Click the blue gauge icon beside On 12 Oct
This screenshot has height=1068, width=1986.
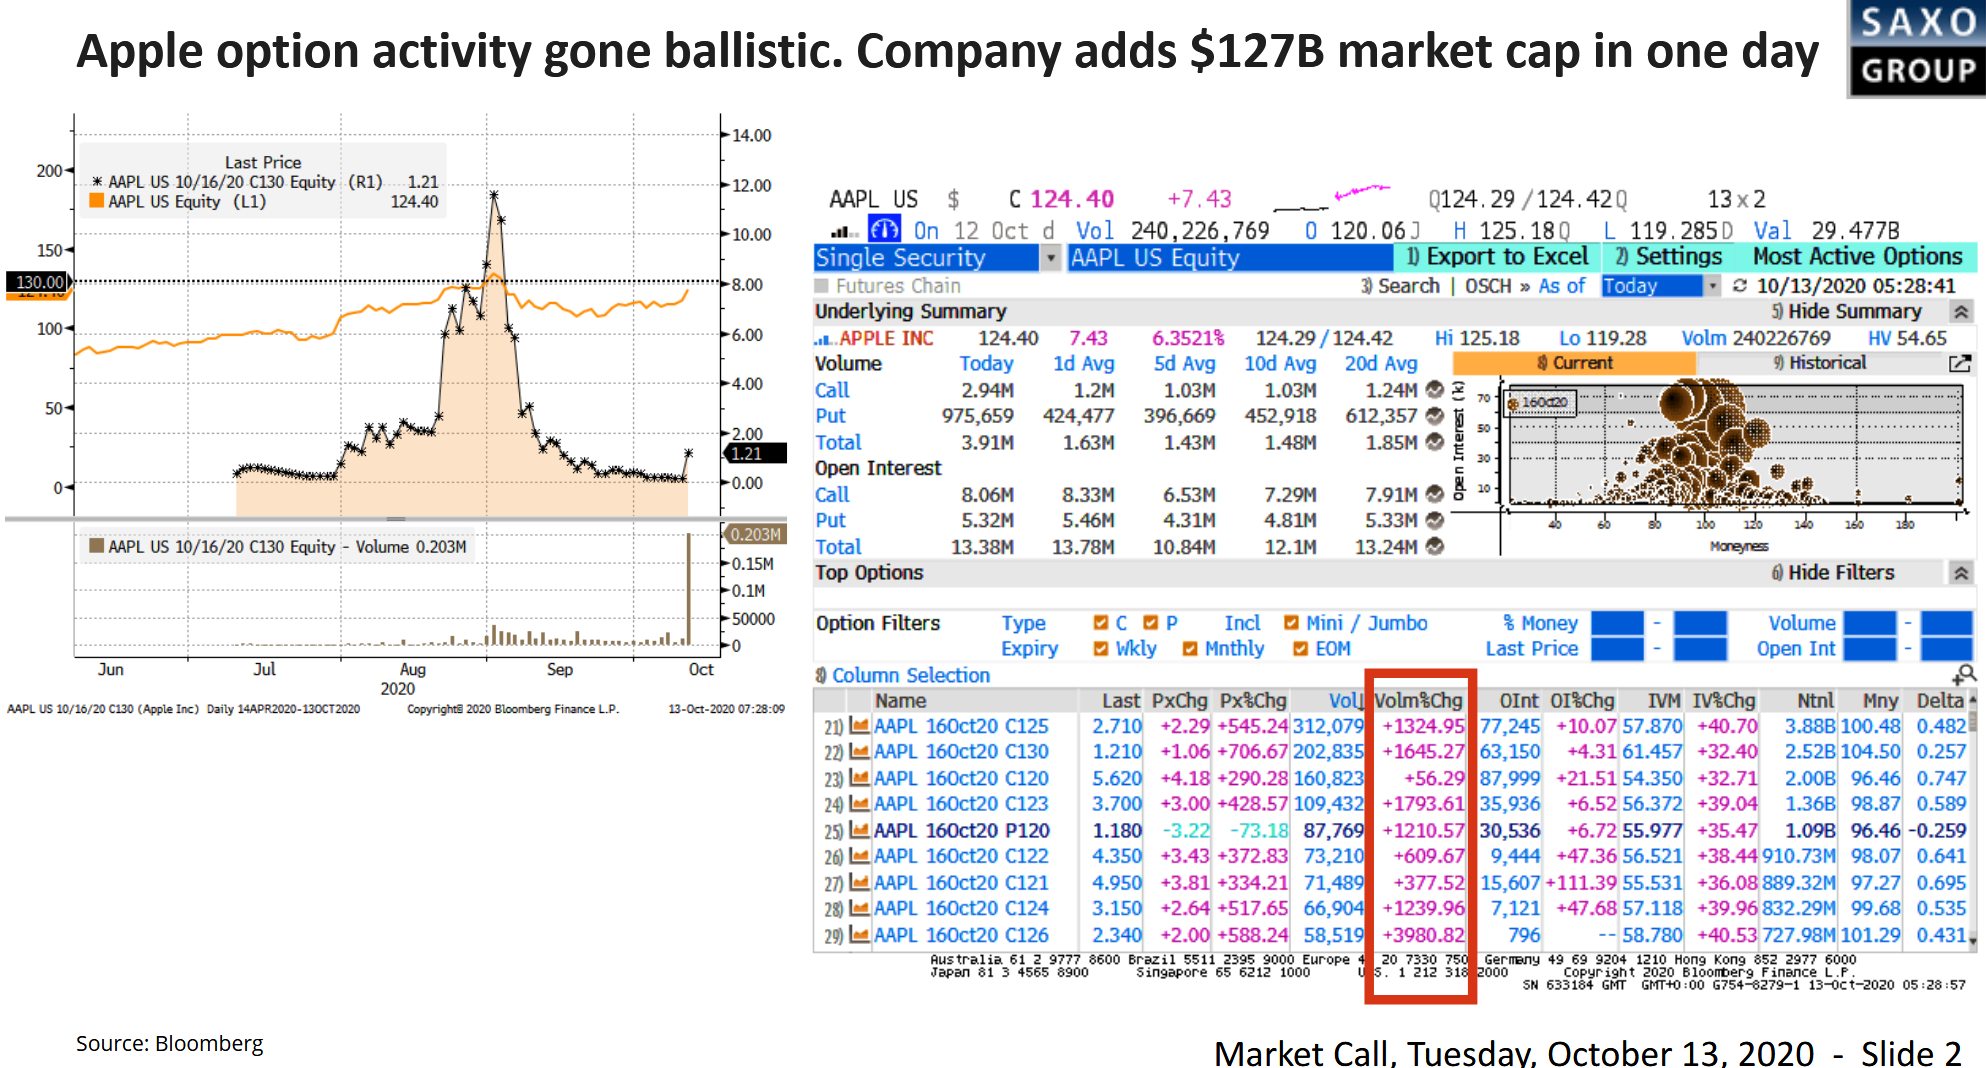(x=884, y=230)
